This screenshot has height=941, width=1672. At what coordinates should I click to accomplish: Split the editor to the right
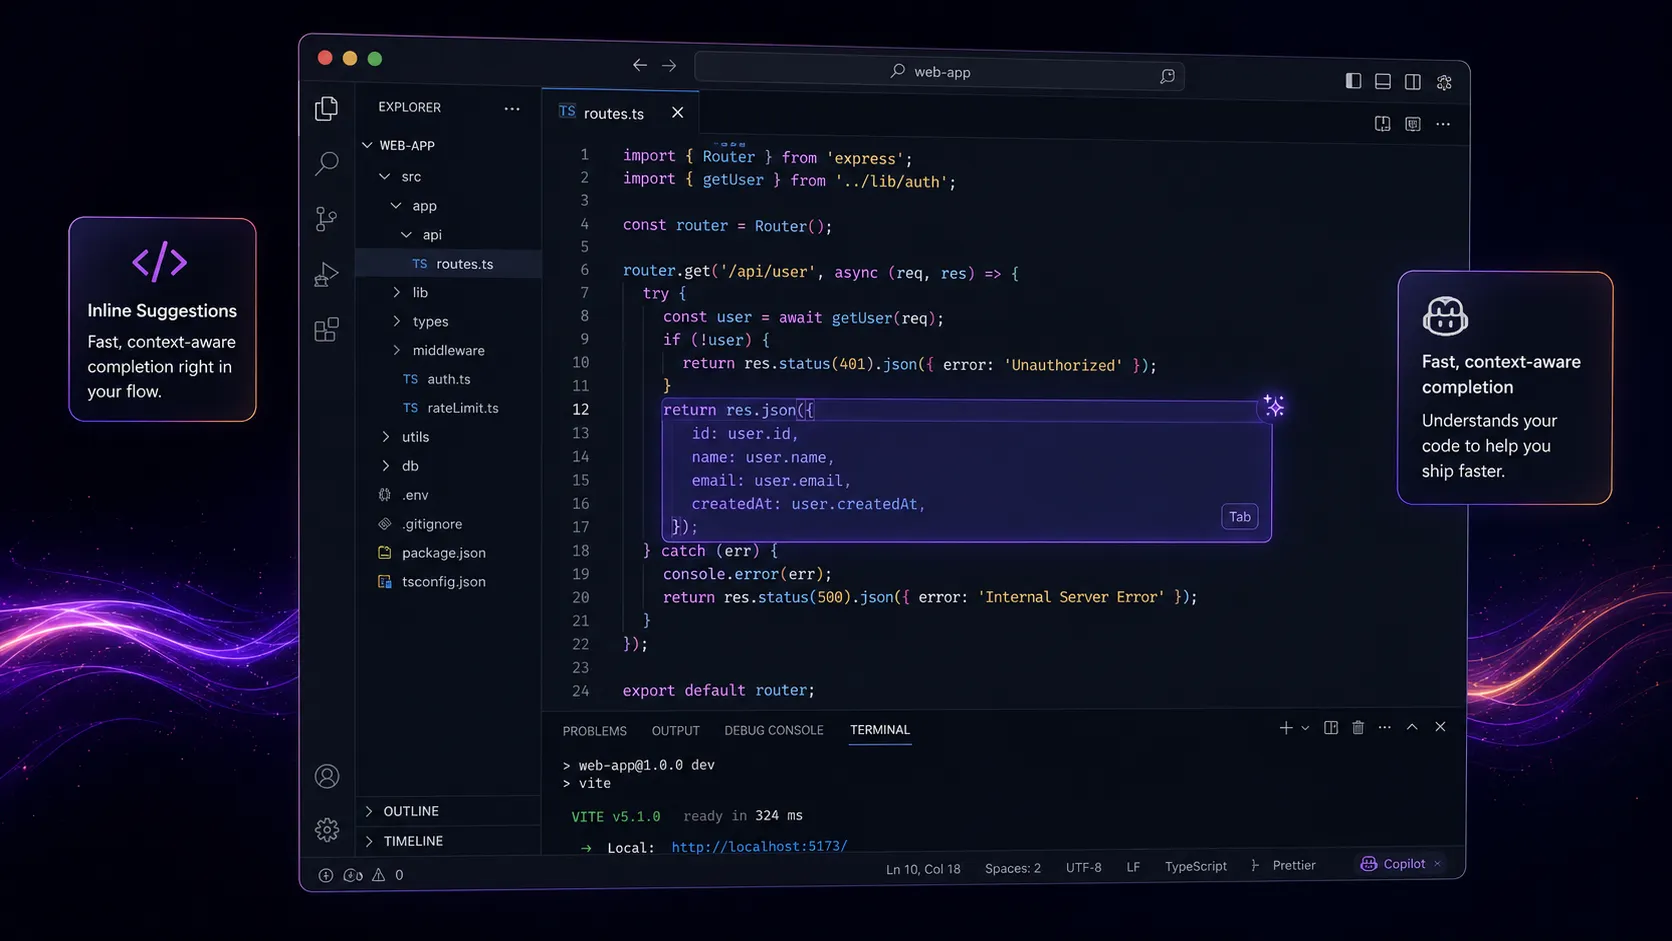click(1382, 124)
